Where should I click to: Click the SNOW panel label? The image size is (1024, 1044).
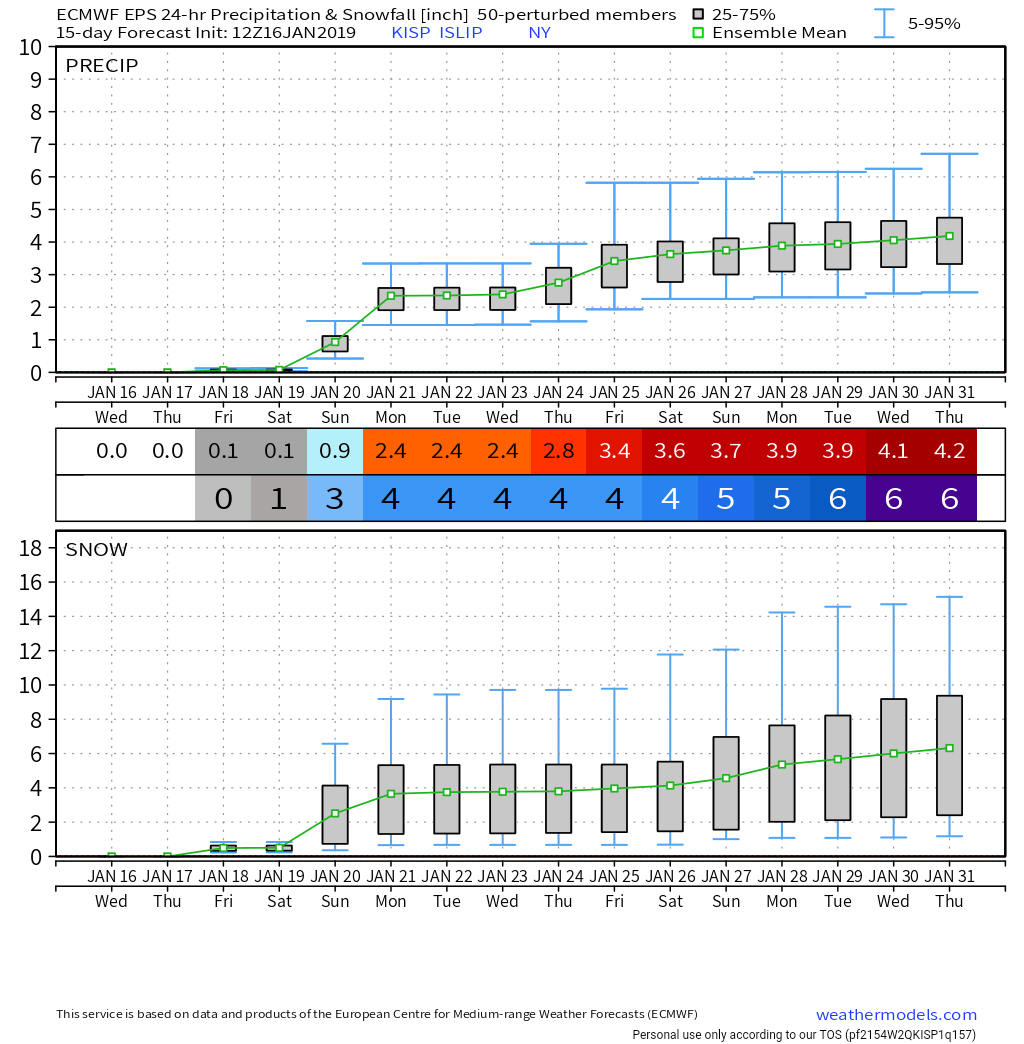[97, 549]
